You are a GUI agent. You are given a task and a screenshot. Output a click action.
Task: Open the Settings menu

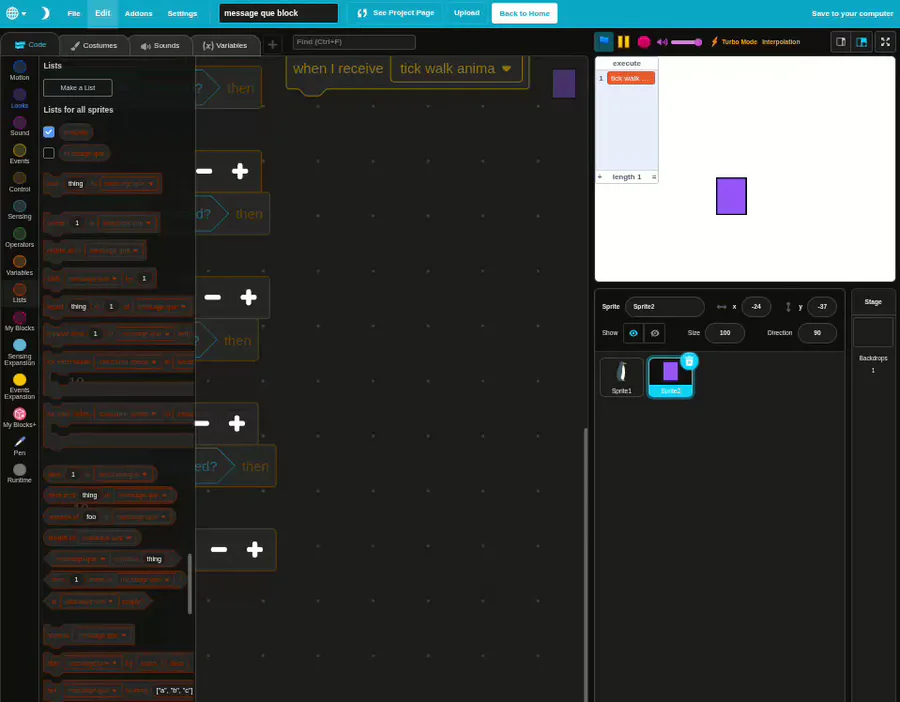coord(182,13)
